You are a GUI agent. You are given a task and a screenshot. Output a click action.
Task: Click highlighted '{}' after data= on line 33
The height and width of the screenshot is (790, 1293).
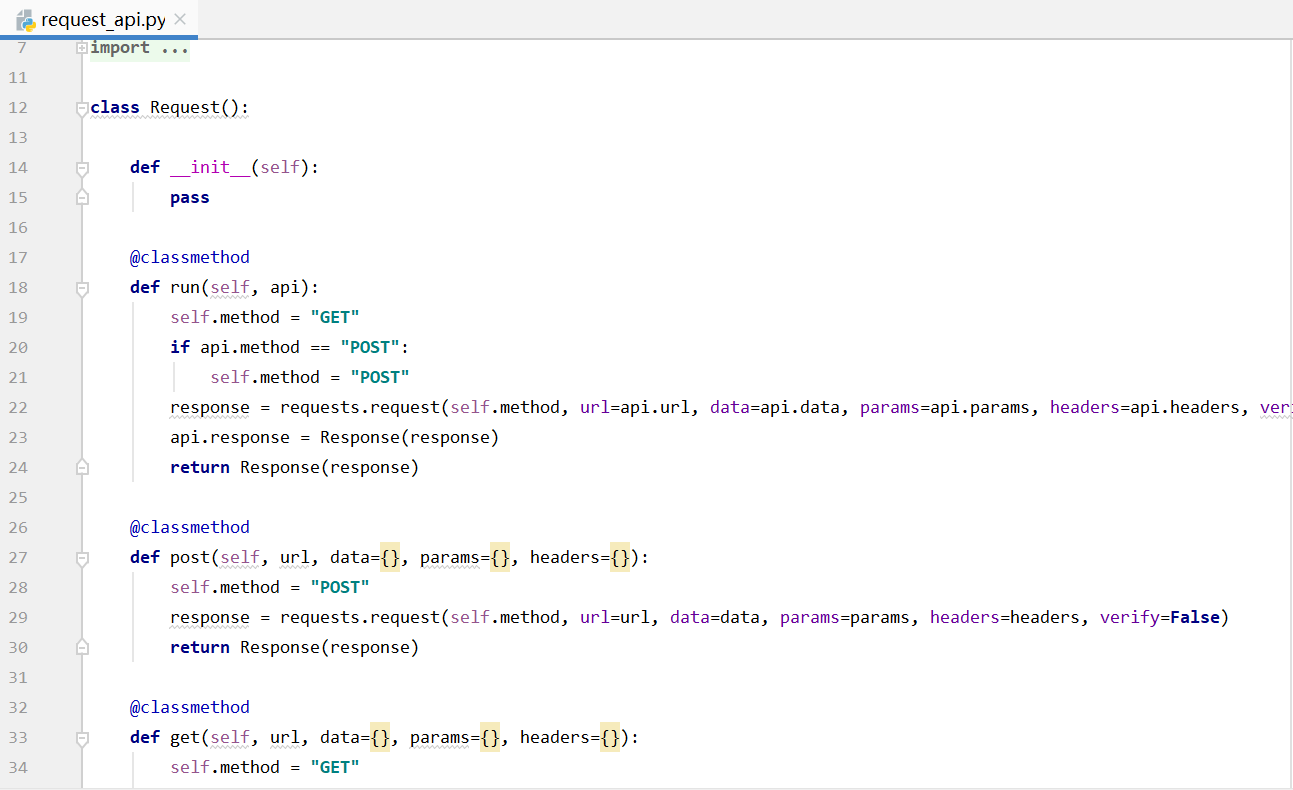(x=380, y=737)
